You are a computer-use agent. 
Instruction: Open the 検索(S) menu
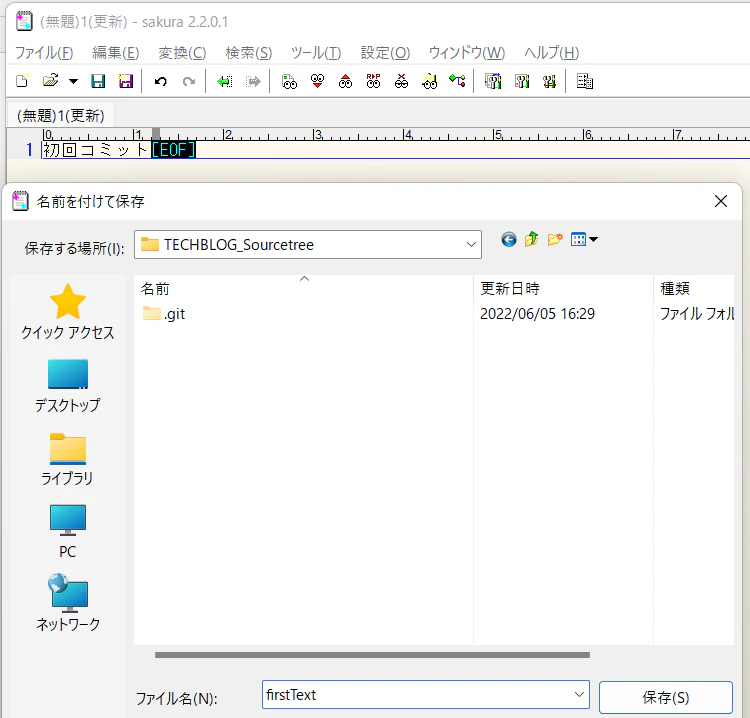pos(249,53)
